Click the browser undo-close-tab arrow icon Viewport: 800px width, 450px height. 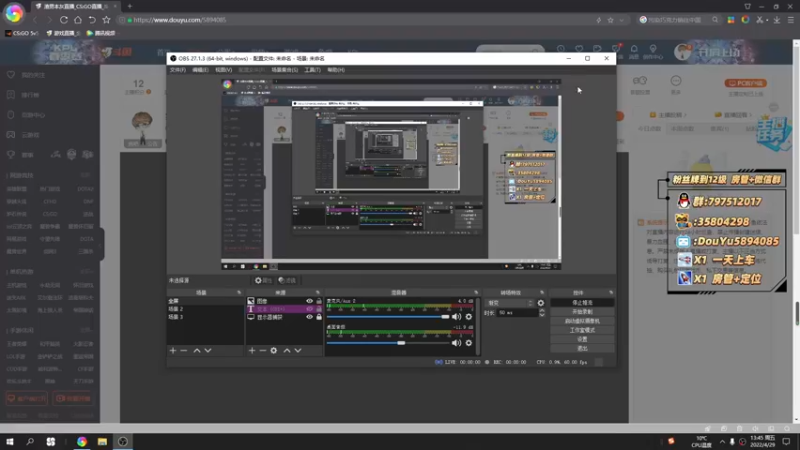pyautogui.click(x=92, y=20)
